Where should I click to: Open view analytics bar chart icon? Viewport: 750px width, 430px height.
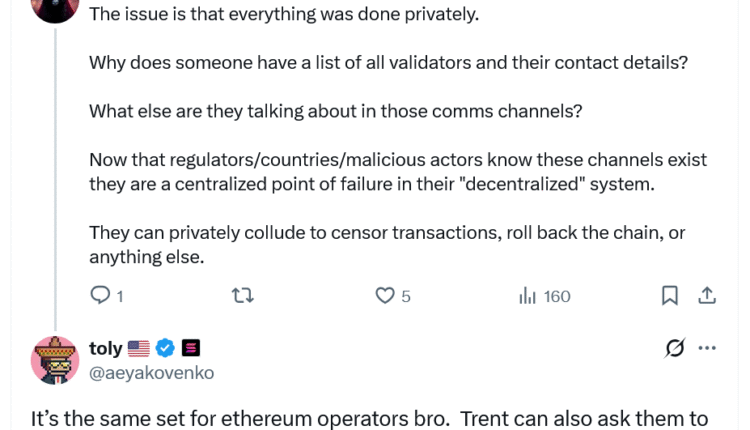[528, 296]
